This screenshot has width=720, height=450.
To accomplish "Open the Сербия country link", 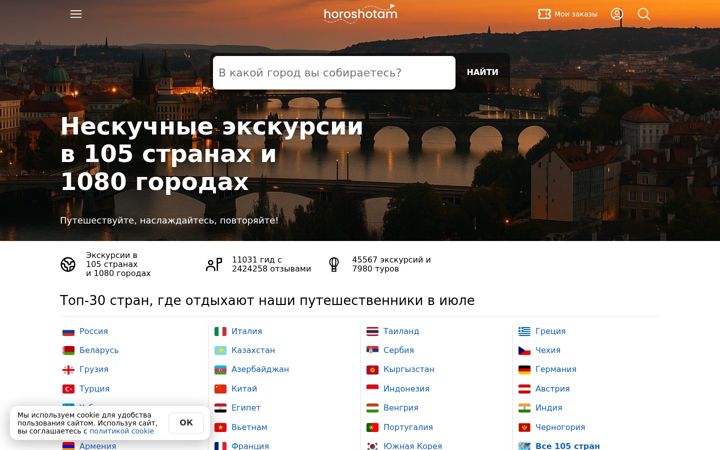I will (x=399, y=350).
